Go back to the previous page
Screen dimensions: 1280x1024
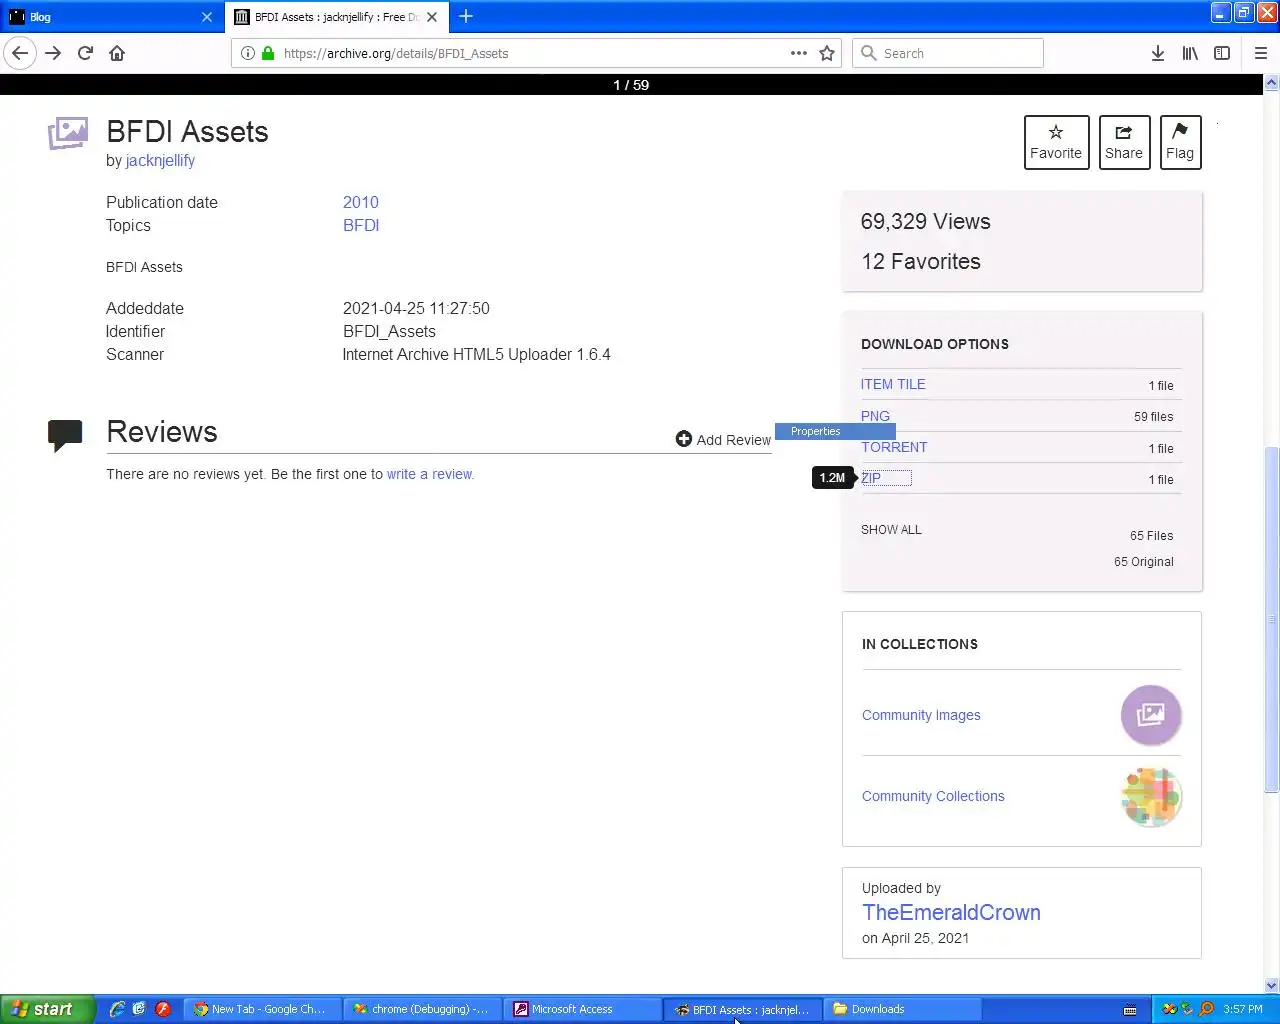click(20, 53)
